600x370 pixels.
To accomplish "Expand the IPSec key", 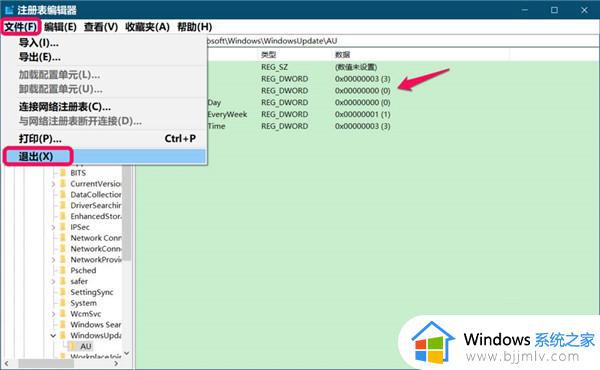I will (x=53, y=227).
